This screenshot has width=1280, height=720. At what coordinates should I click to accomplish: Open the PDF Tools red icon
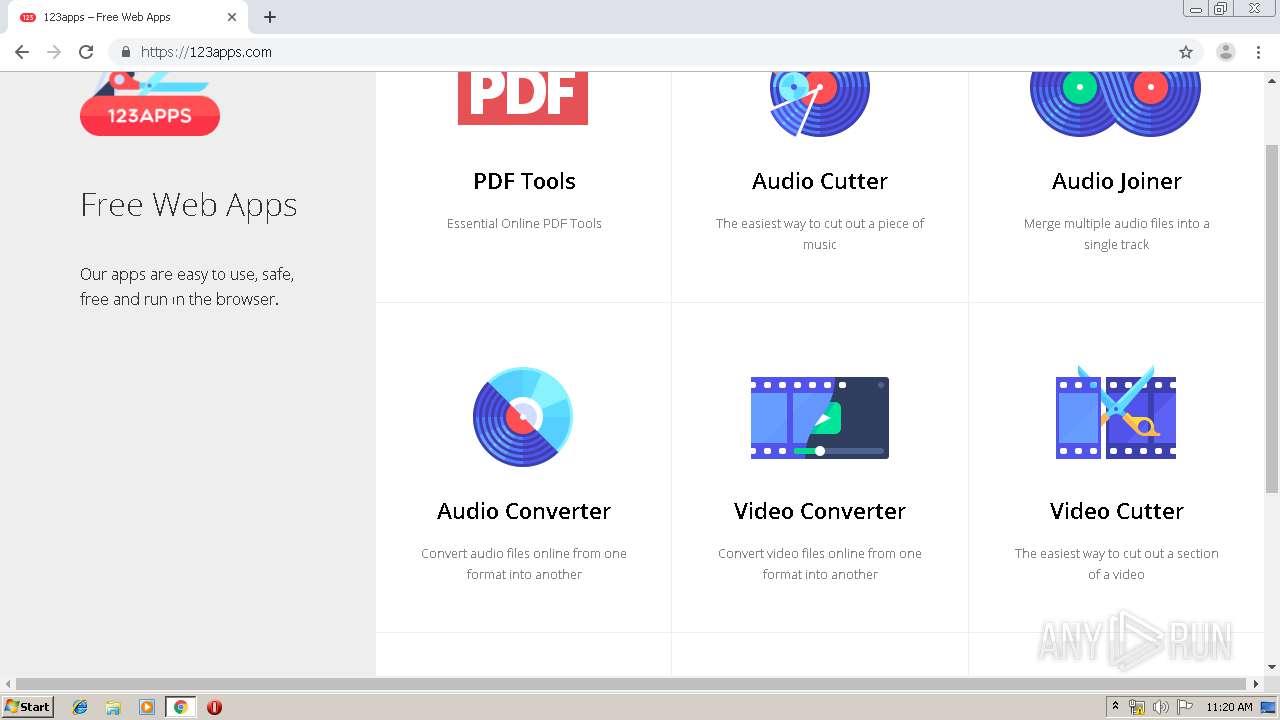pos(523,98)
